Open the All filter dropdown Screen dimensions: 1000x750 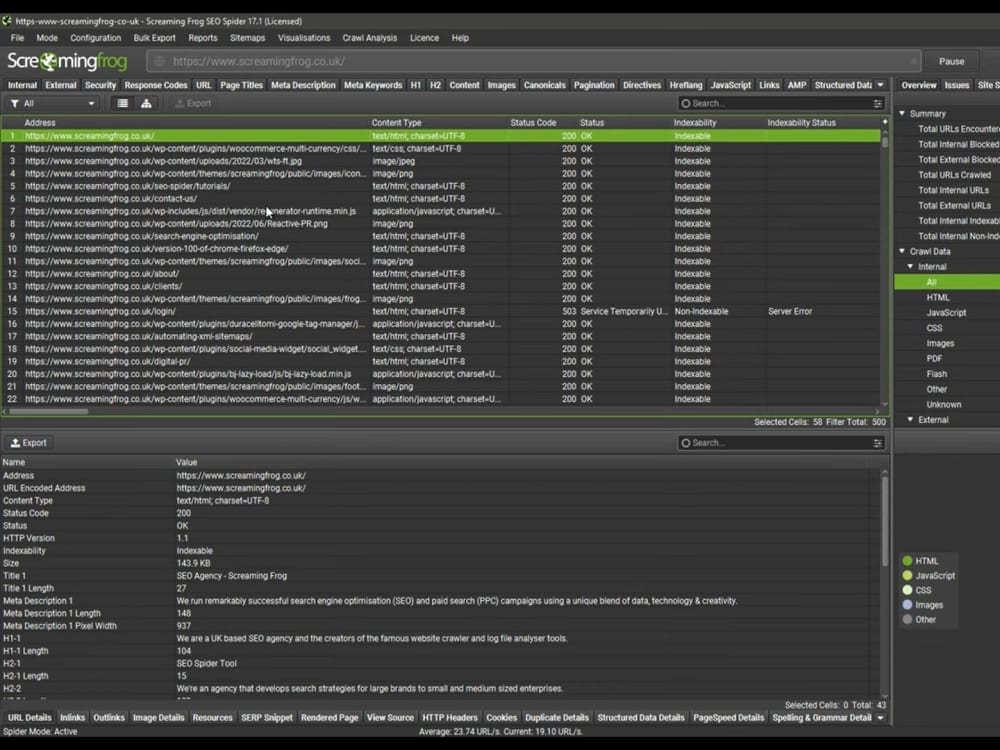pos(54,103)
